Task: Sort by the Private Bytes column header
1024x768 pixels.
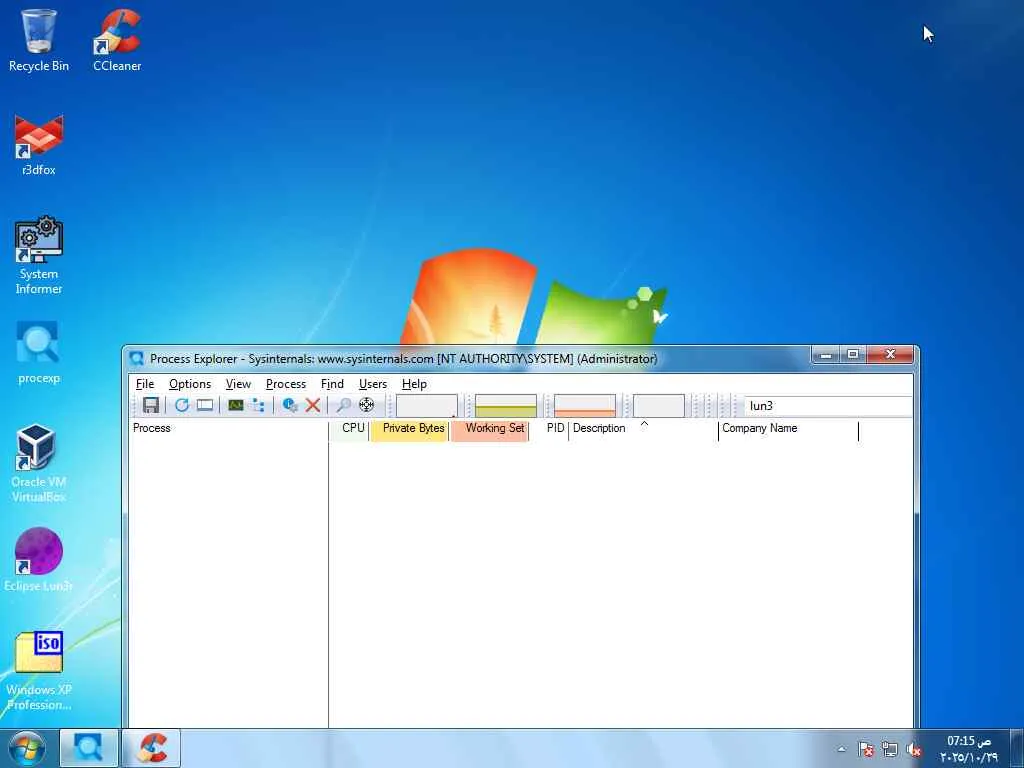Action: tap(409, 428)
